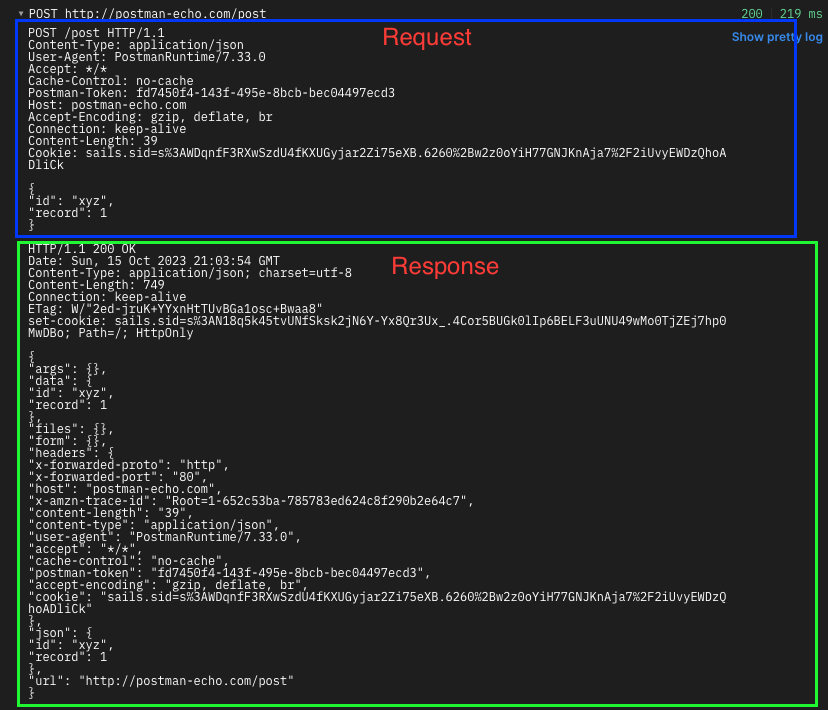Click the set-cookie response header line
Viewport: 828px width, 710px height.
point(377,327)
